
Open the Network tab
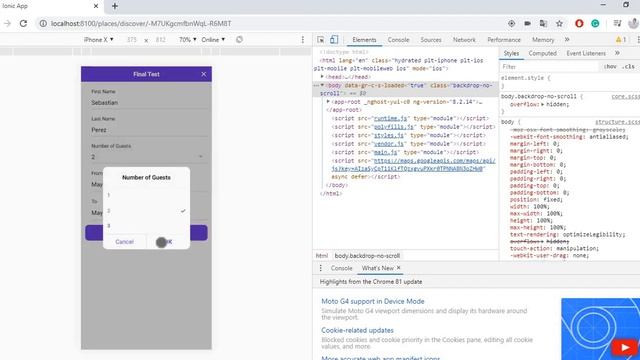(x=464, y=40)
